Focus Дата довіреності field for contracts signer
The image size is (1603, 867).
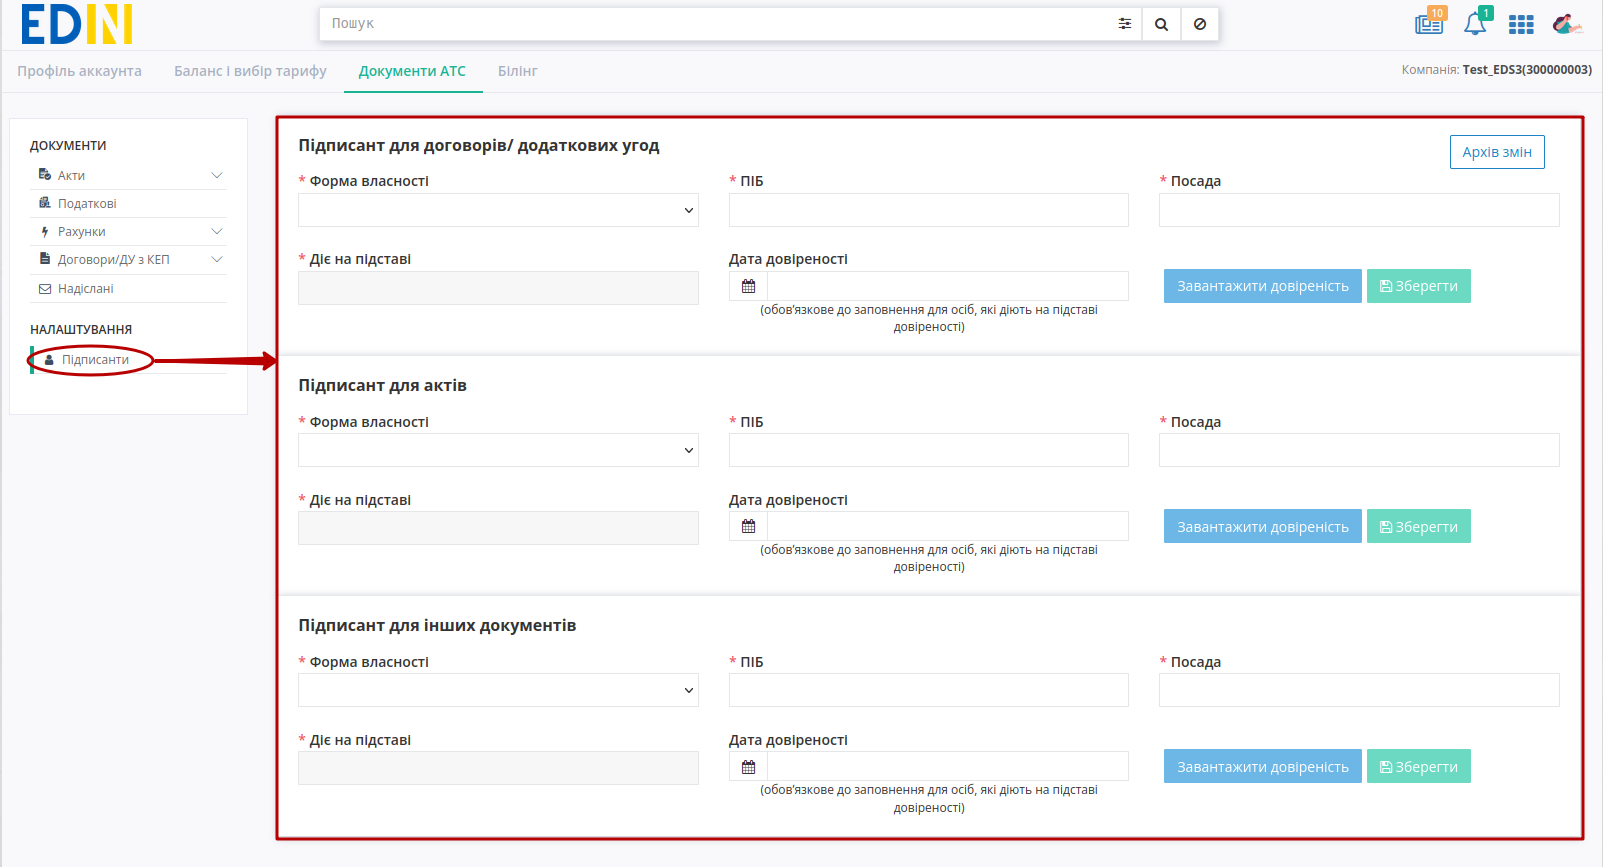tap(947, 286)
